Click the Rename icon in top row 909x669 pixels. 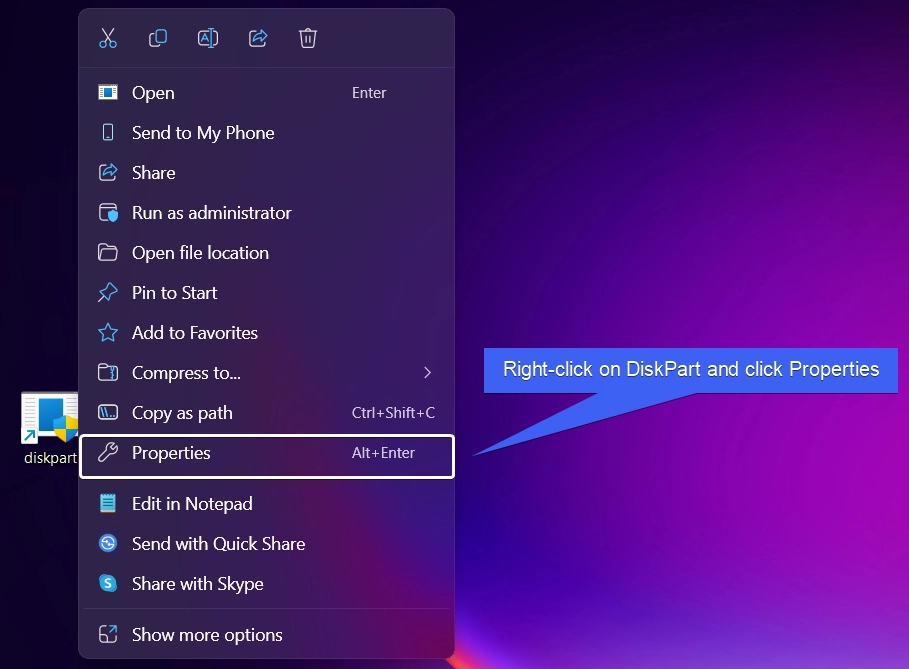[x=208, y=38]
